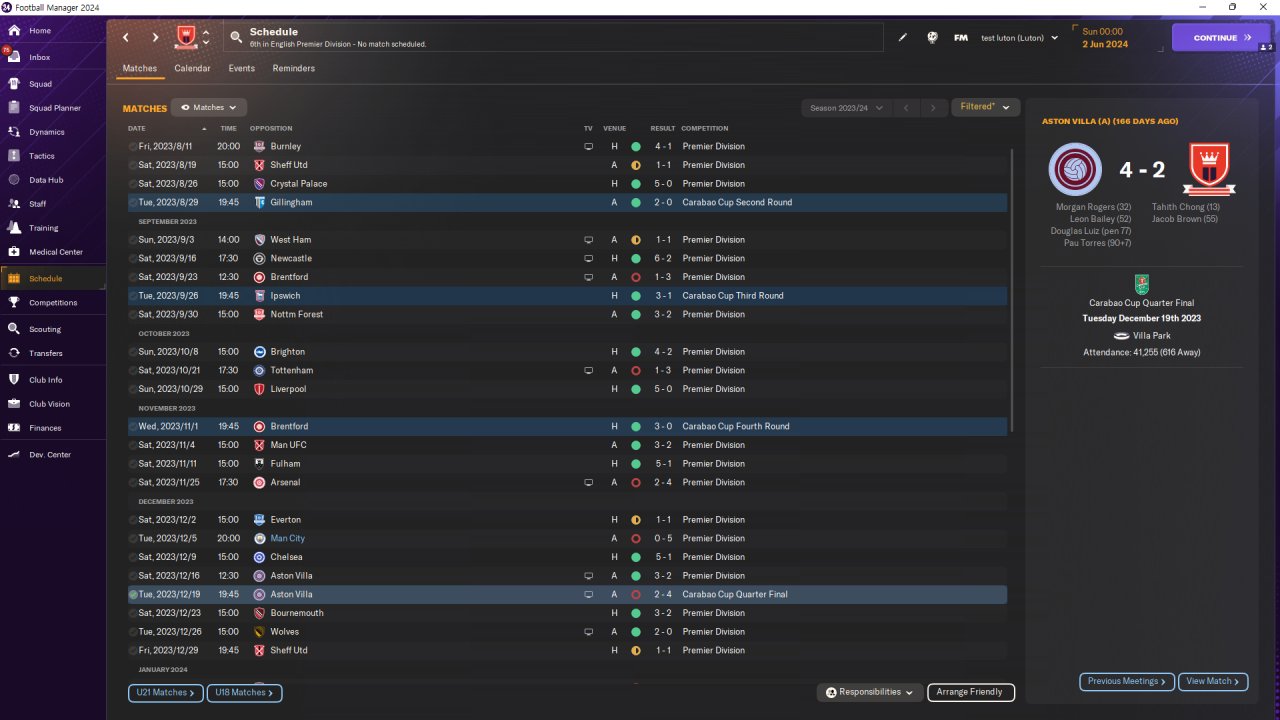This screenshot has width=1280, height=720.
Task: Click the Transfers arrows icon
Action: pyautogui.click(x=14, y=353)
